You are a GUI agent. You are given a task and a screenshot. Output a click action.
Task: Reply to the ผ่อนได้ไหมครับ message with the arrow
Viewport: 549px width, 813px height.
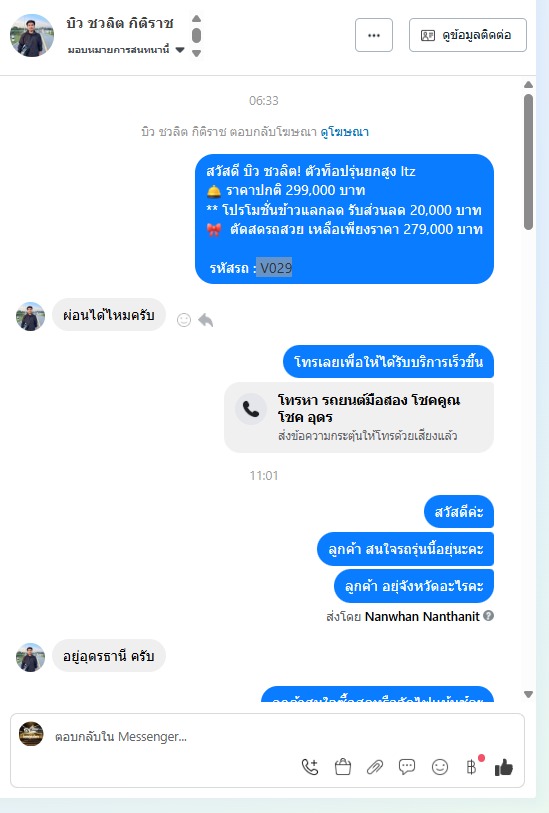[x=206, y=320]
